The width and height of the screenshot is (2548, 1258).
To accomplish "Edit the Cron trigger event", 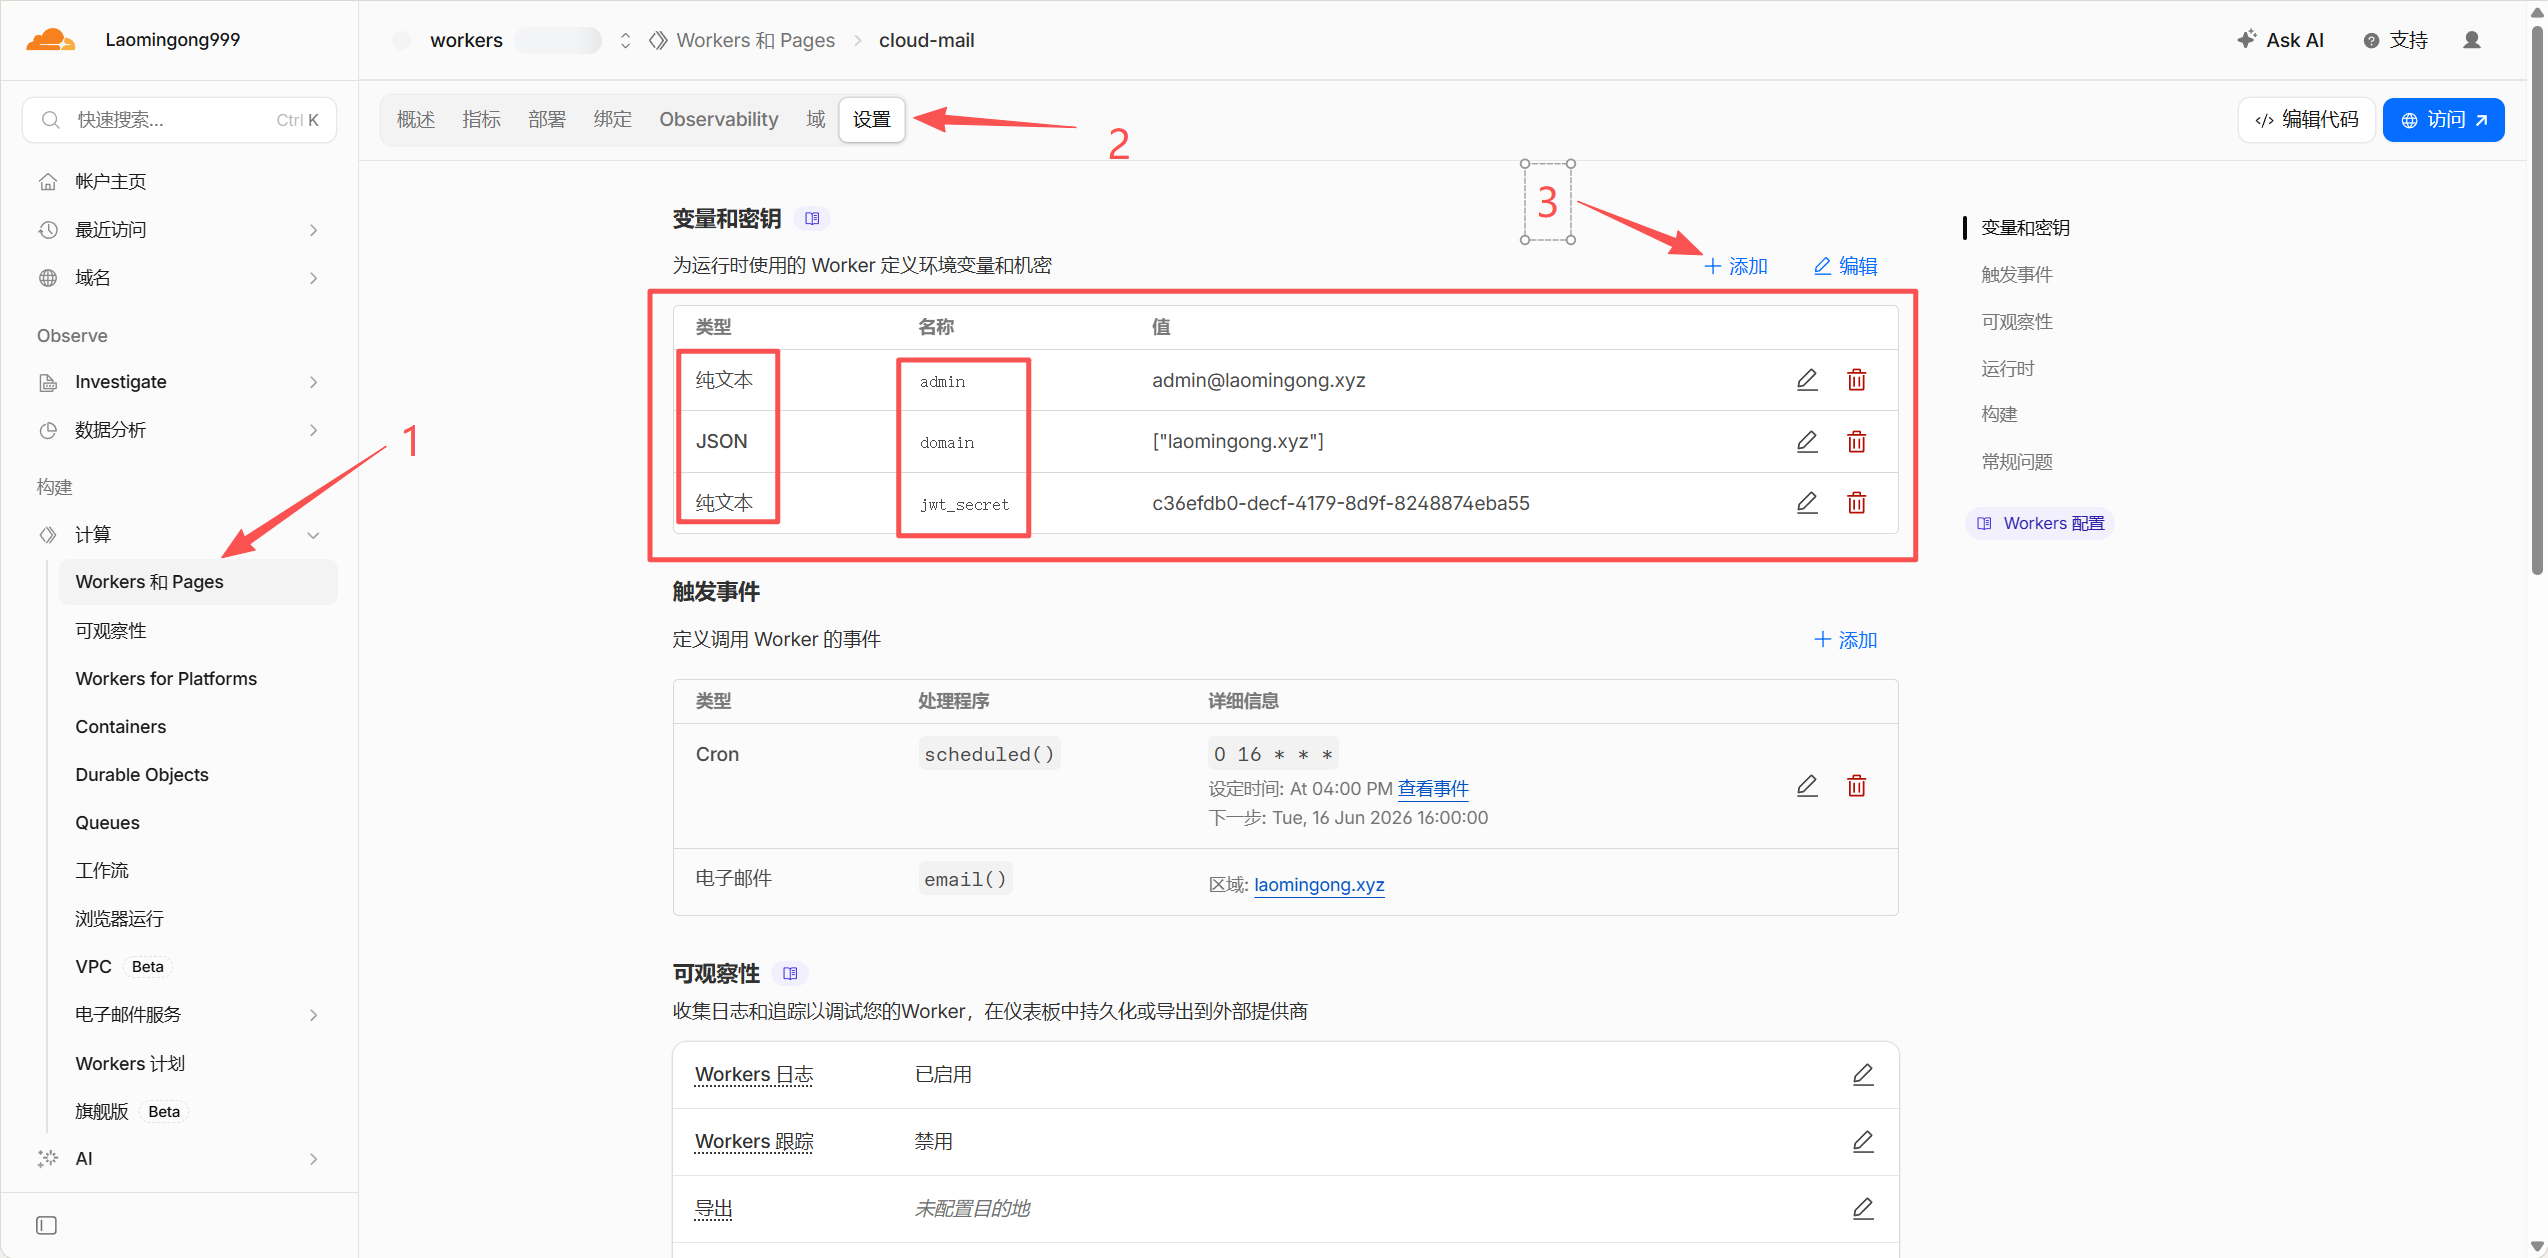I will [1807, 786].
